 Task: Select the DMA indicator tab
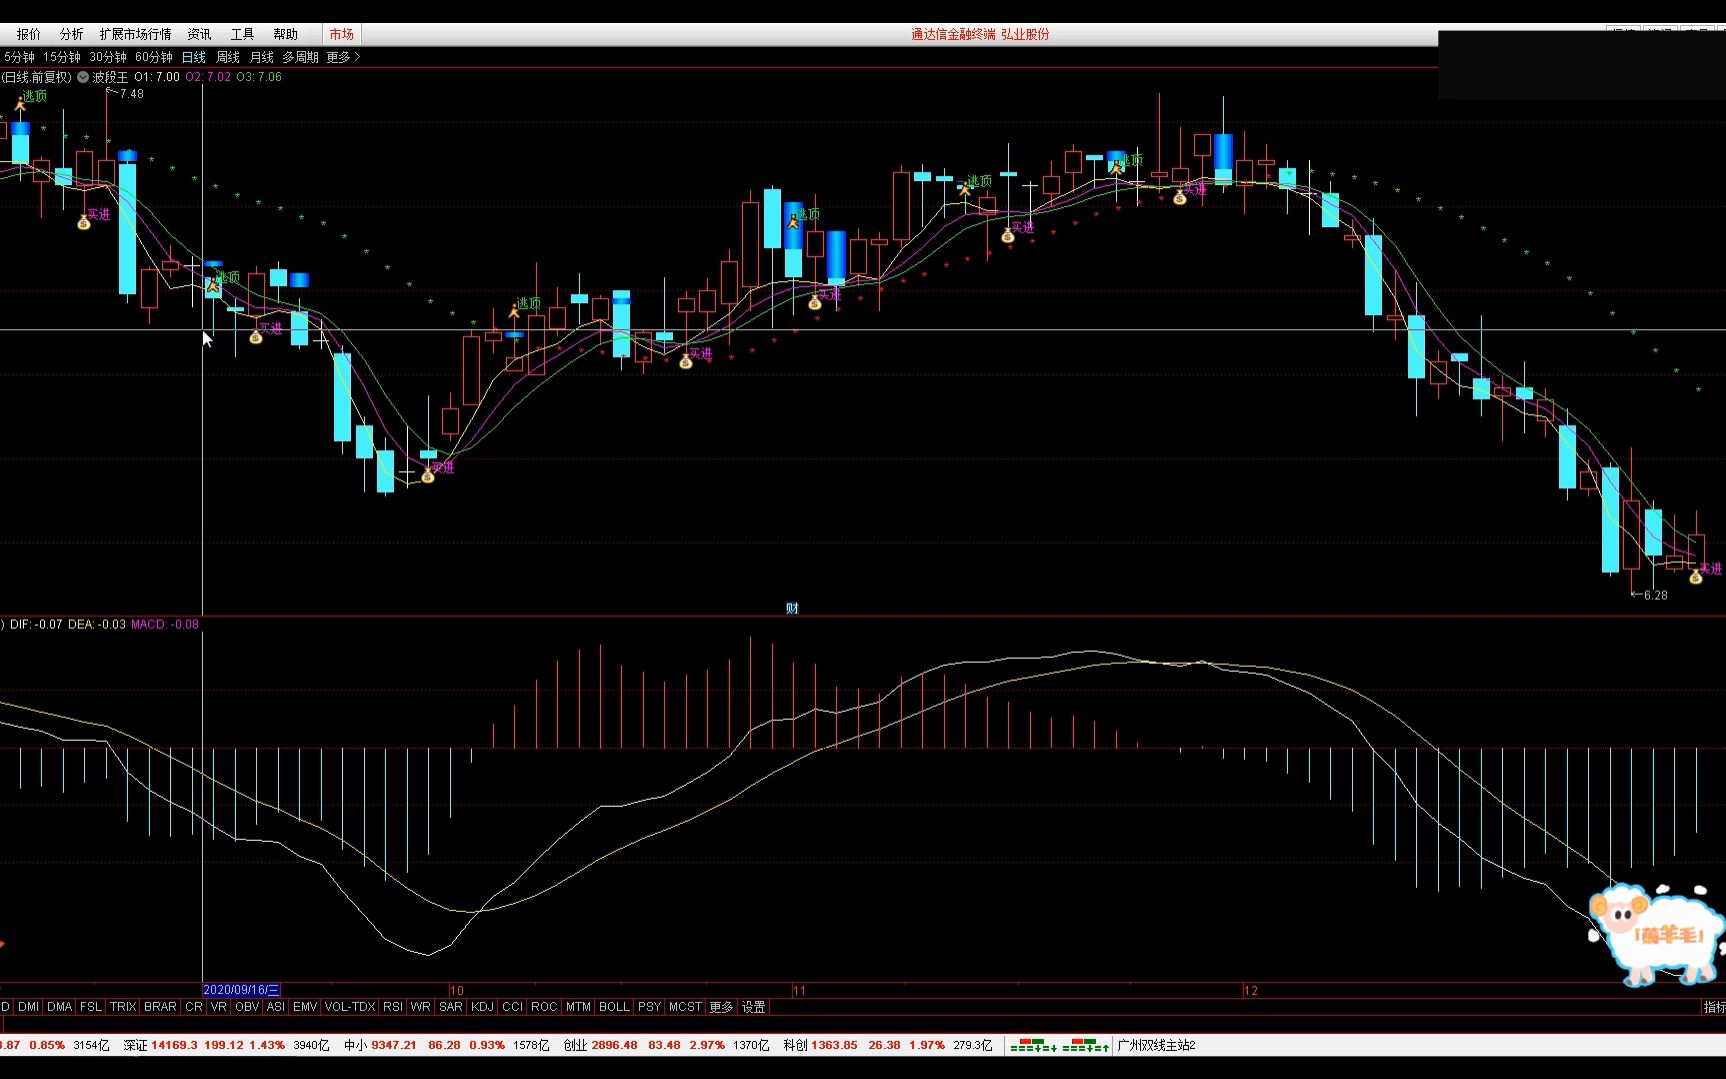[x=59, y=1007]
